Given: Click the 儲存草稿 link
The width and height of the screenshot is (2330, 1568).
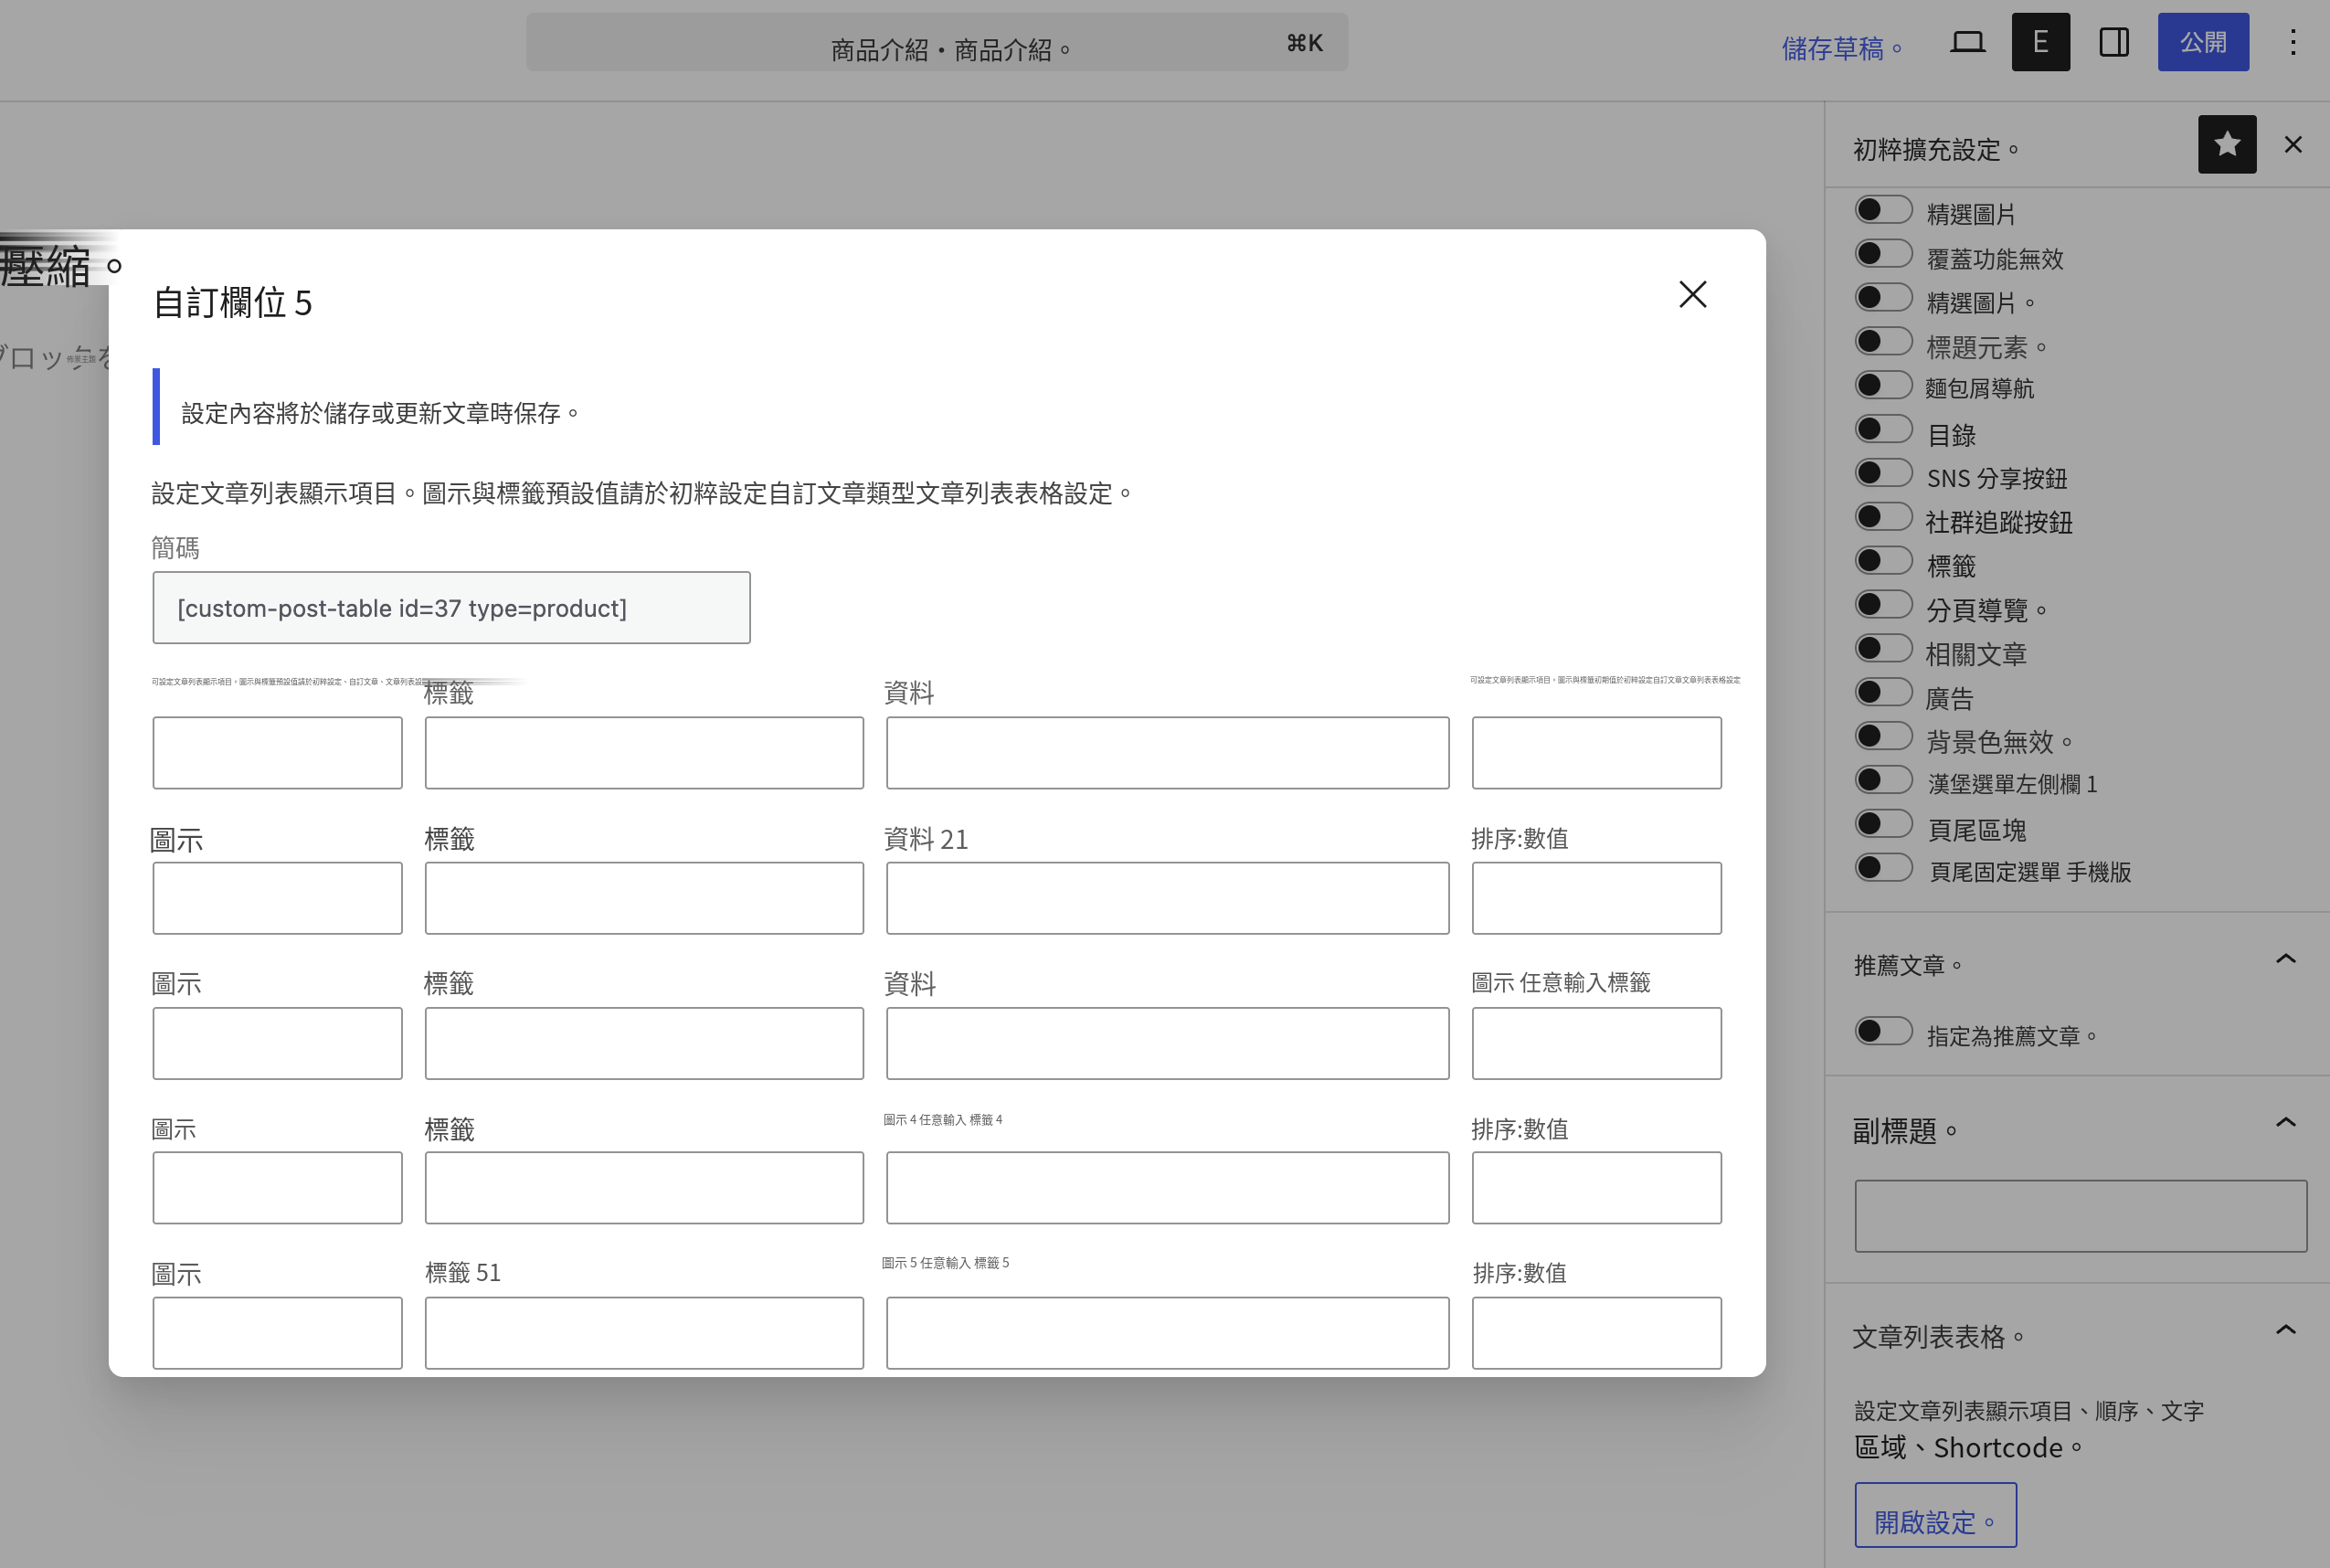Looking at the screenshot, I should coord(1841,48).
